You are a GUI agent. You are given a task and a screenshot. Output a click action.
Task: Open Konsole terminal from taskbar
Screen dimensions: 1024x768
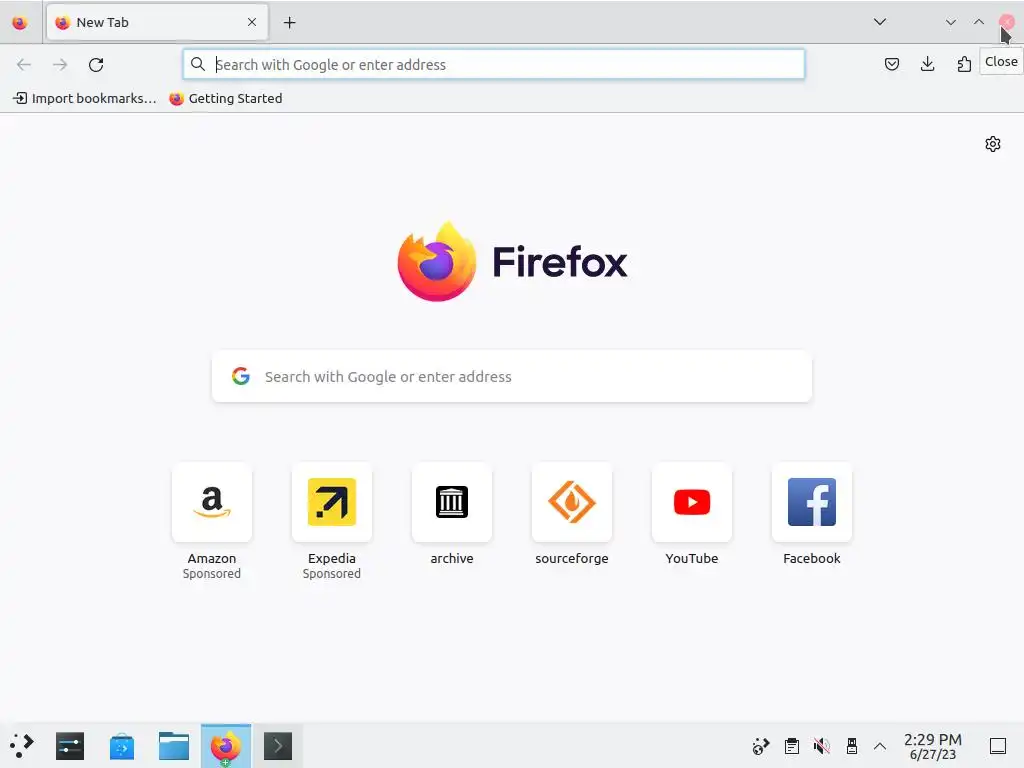[x=278, y=746]
